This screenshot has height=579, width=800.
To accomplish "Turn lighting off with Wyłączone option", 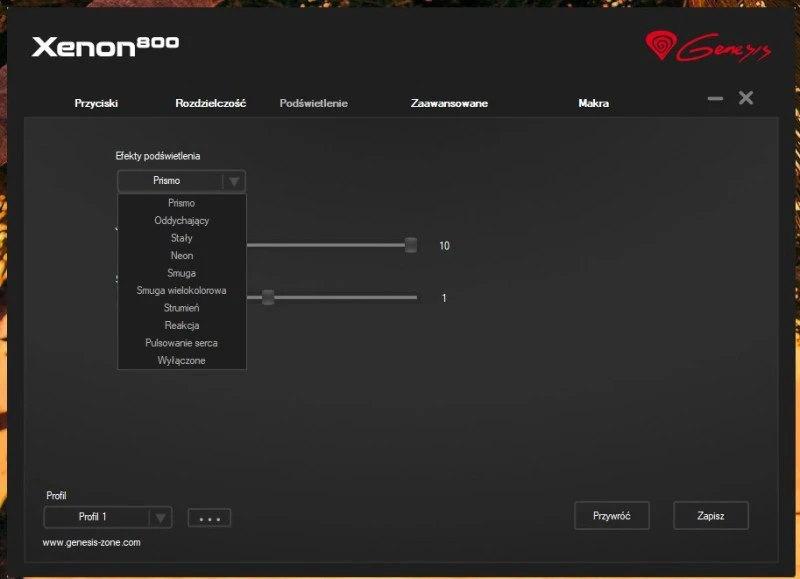I will coord(182,360).
